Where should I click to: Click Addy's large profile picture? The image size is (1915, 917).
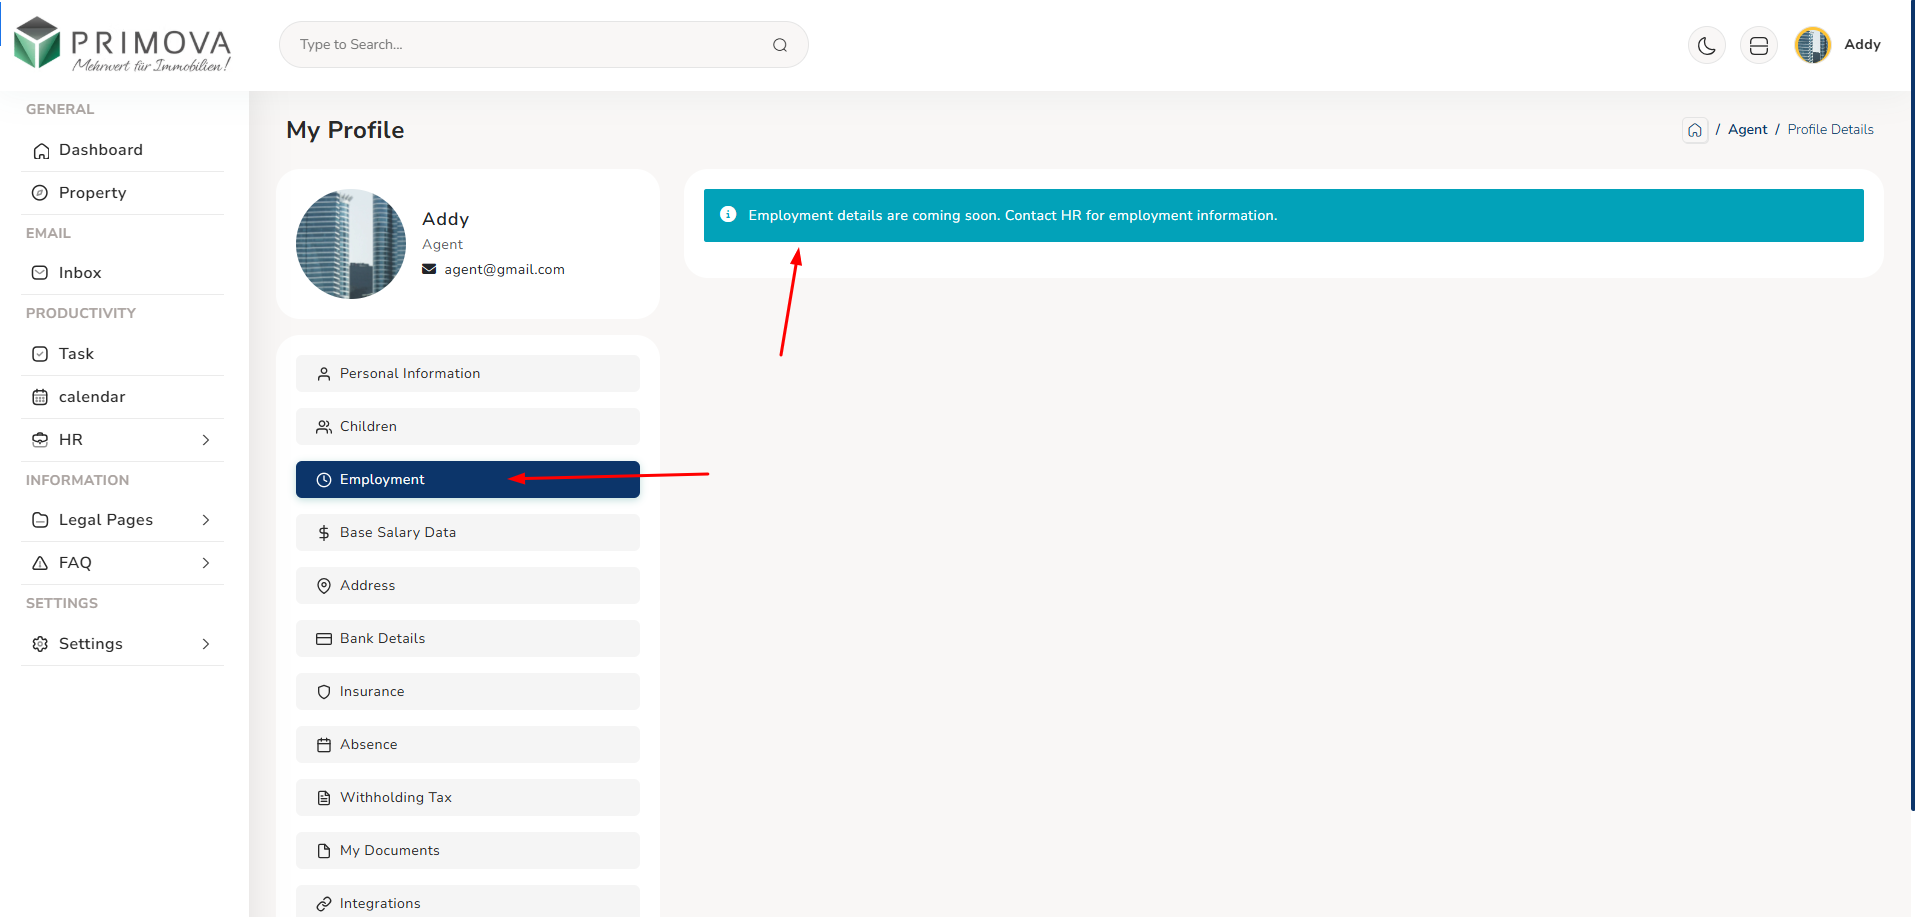click(x=351, y=244)
